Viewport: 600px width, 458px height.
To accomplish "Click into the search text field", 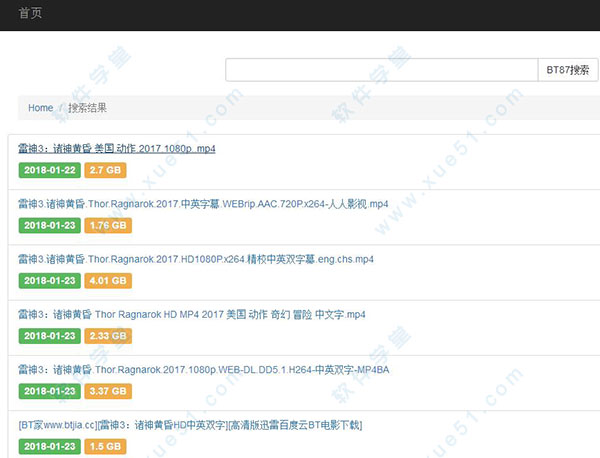I will pos(382,70).
